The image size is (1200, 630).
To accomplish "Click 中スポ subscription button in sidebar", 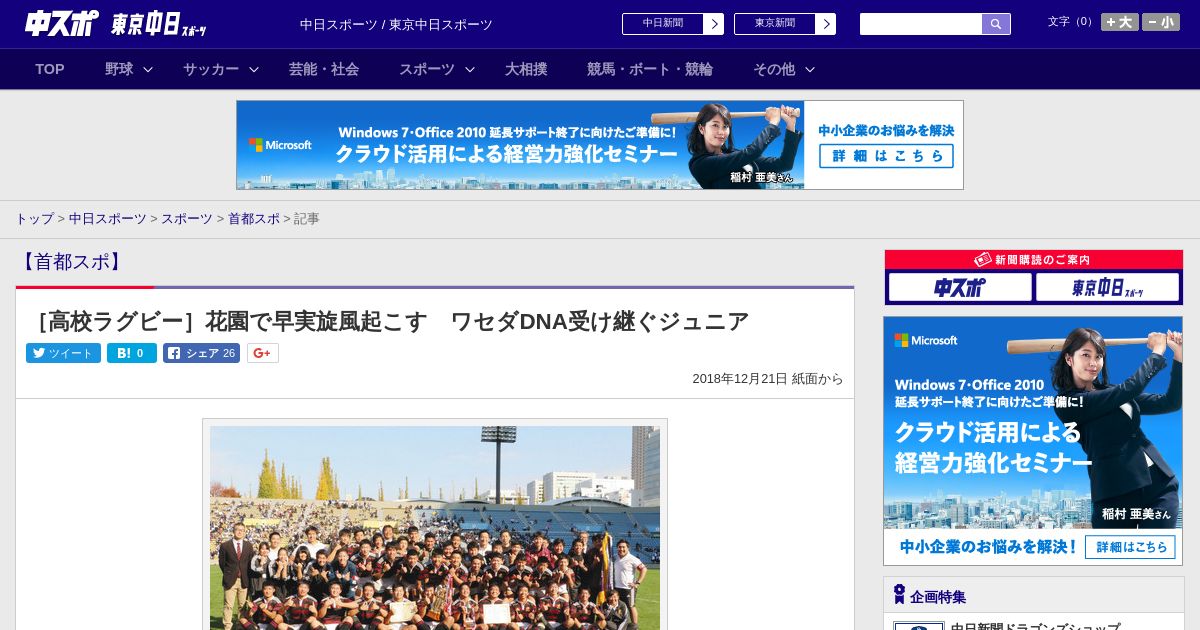I will [960, 288].
